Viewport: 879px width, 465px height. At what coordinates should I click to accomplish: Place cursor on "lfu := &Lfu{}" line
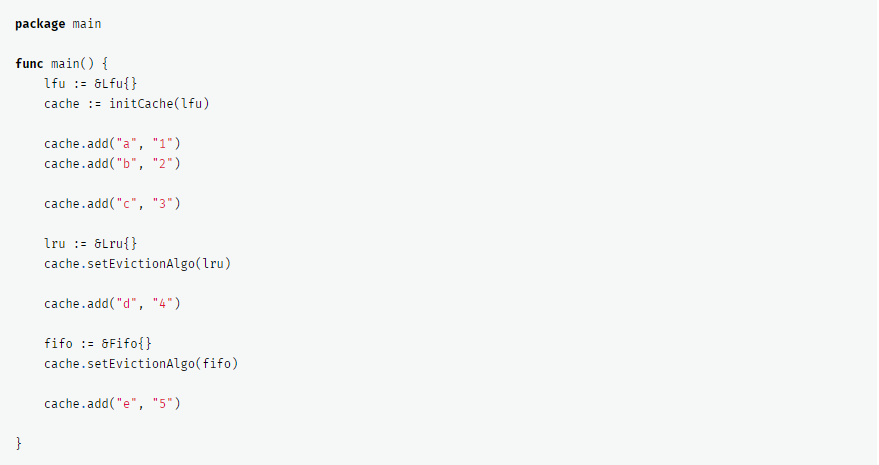97,83
